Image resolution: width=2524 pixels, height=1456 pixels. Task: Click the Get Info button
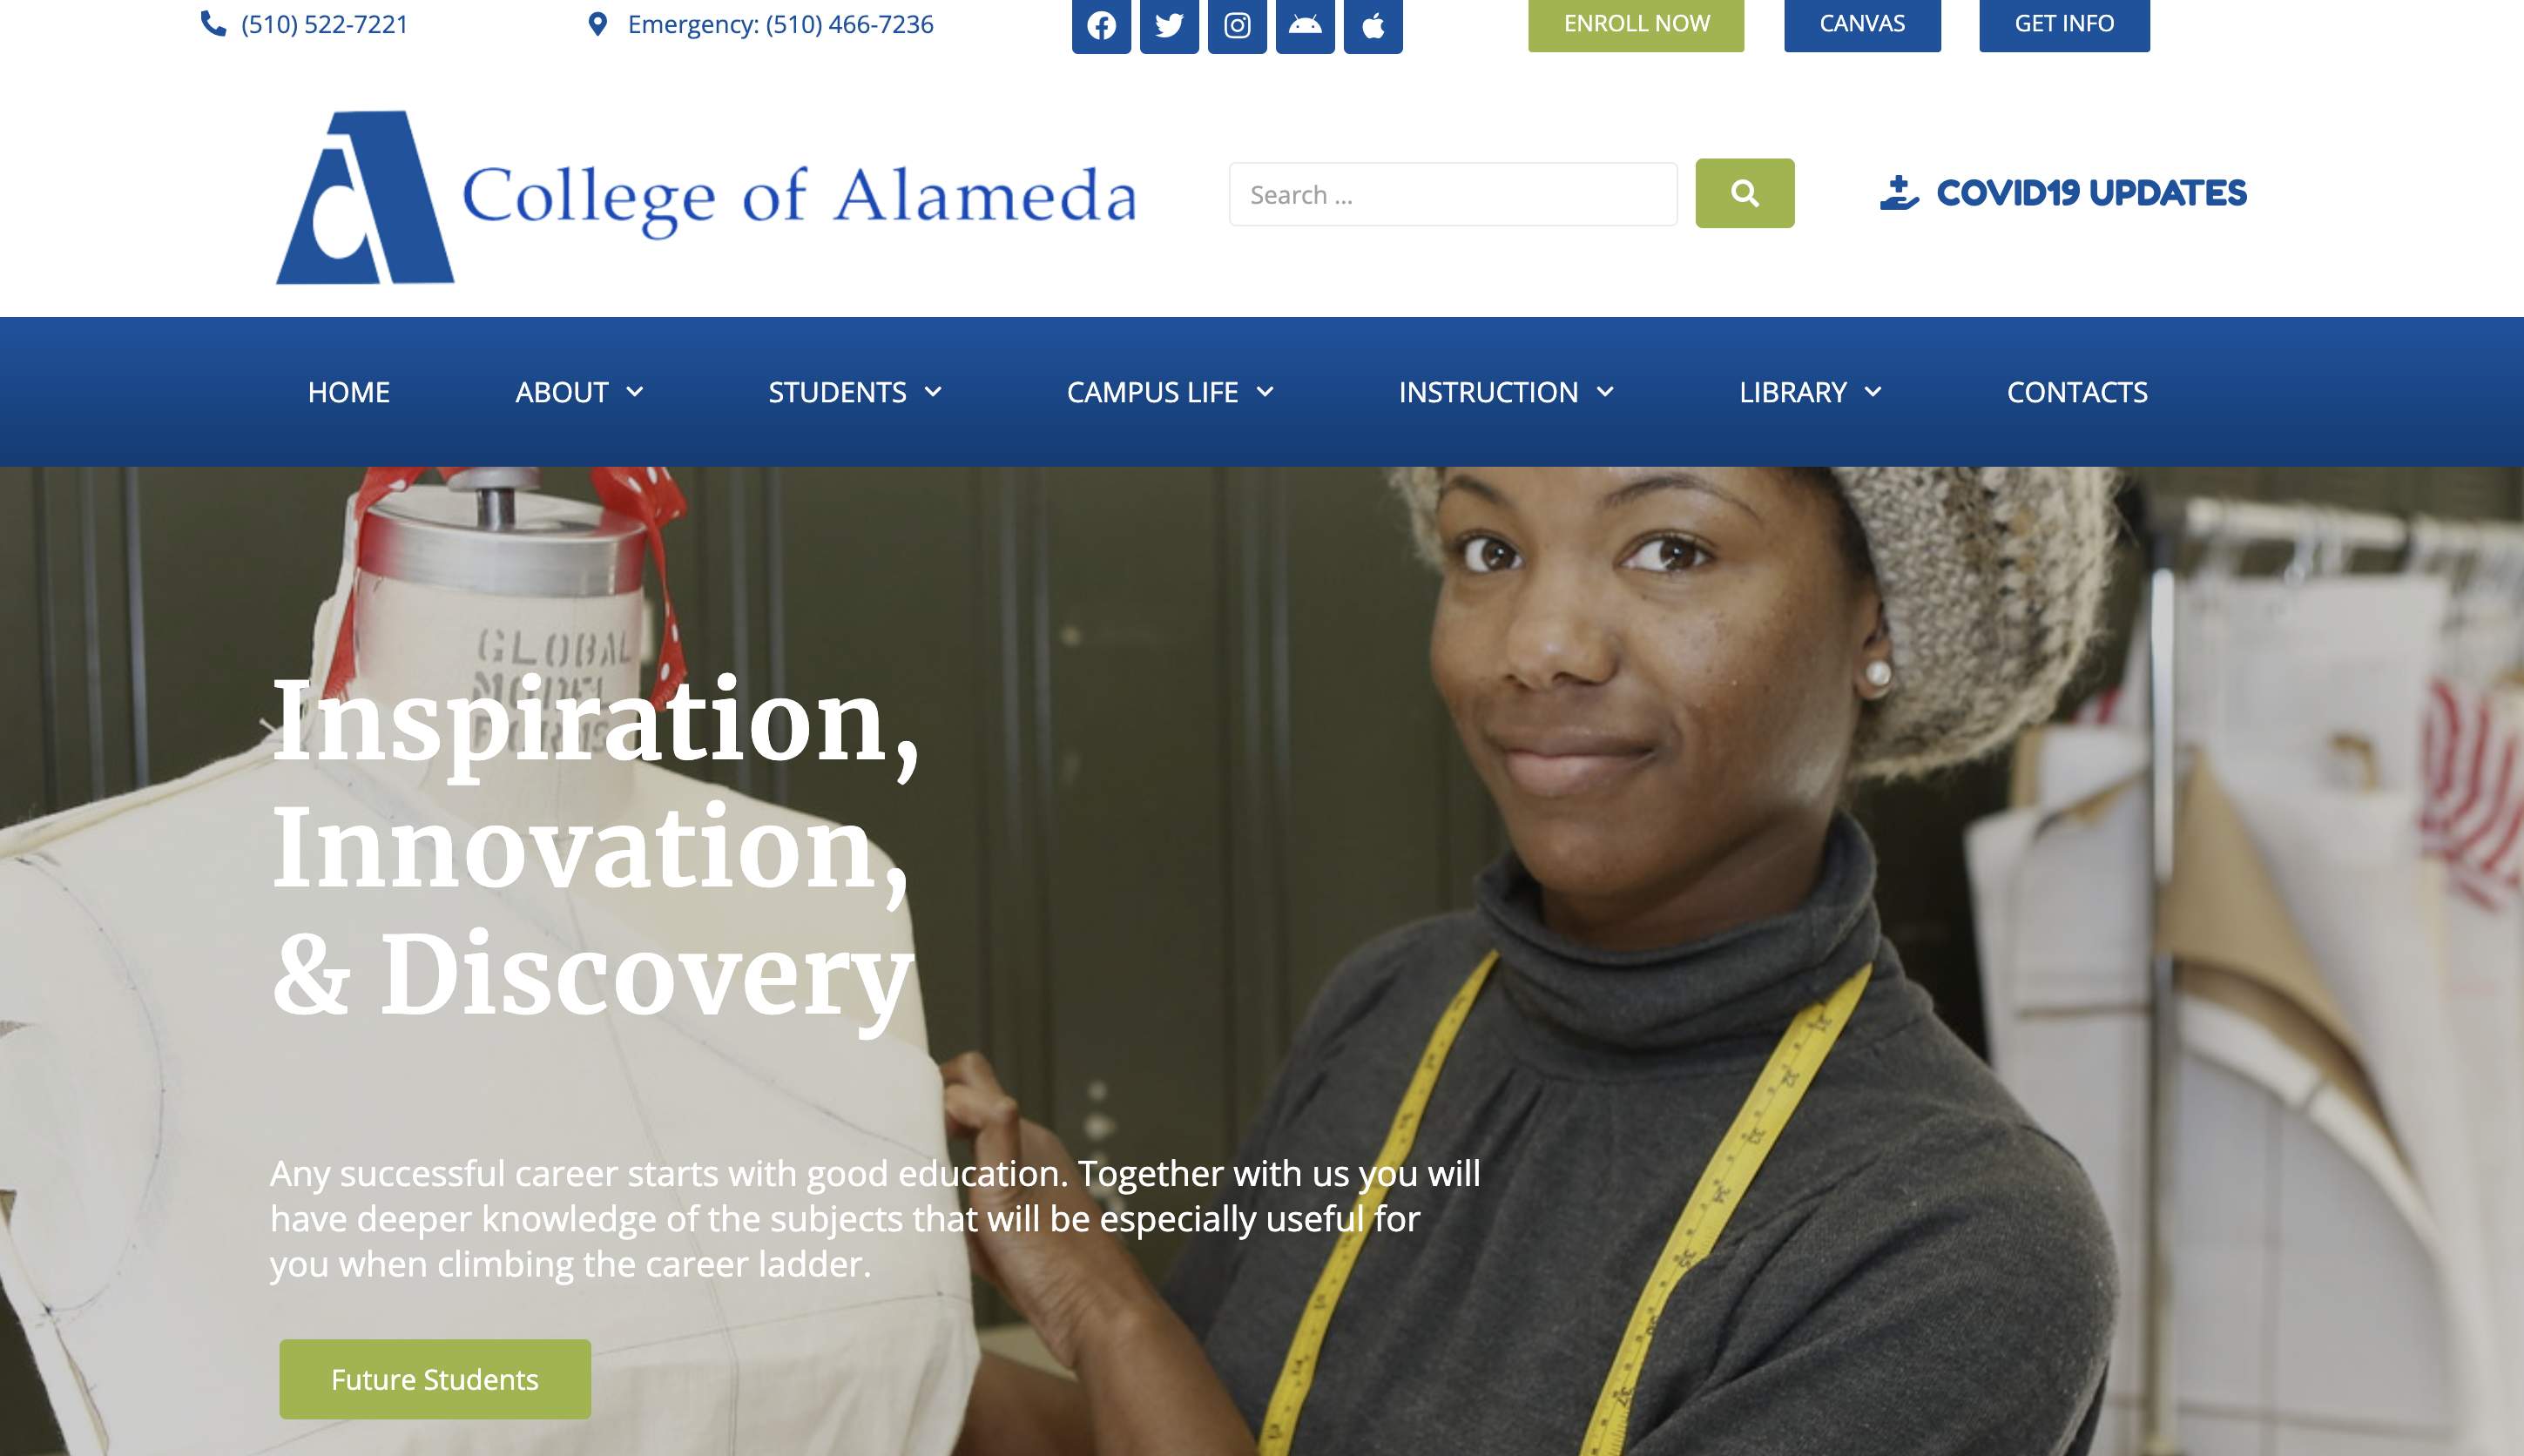[2064, 24]
